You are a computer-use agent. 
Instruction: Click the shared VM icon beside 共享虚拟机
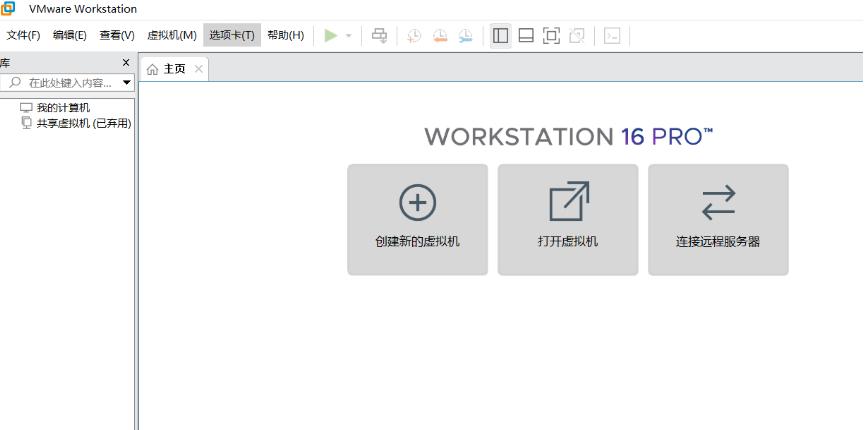point(27,123)
